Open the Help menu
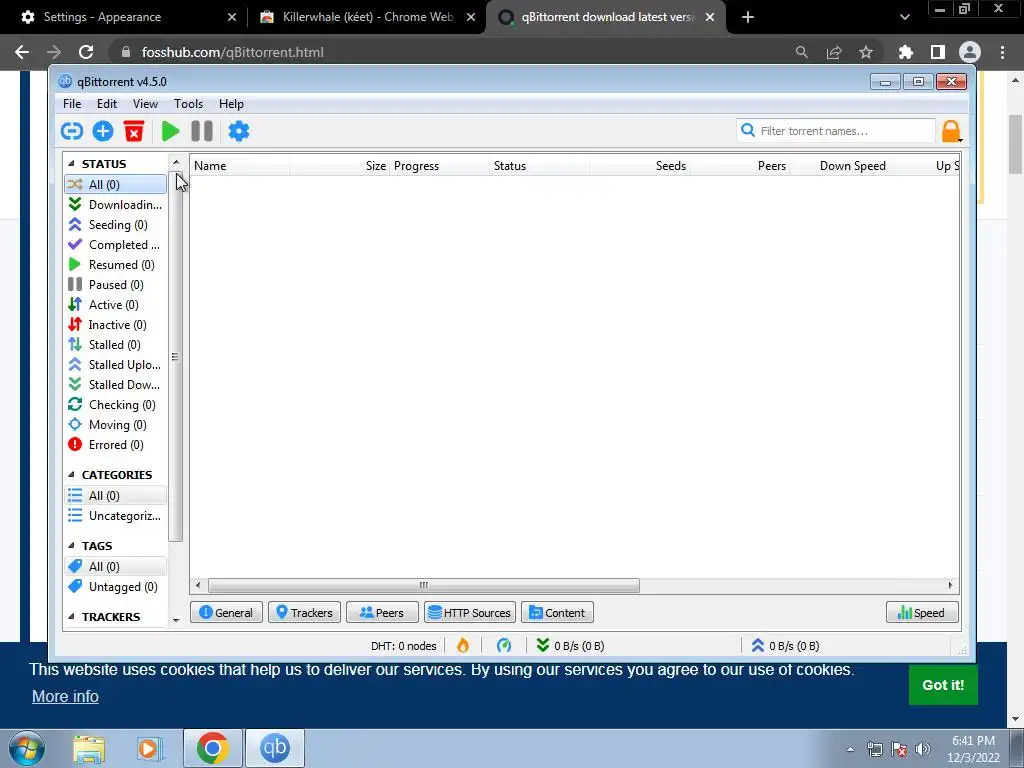The image size is (1024, 768). pos(231,104)
